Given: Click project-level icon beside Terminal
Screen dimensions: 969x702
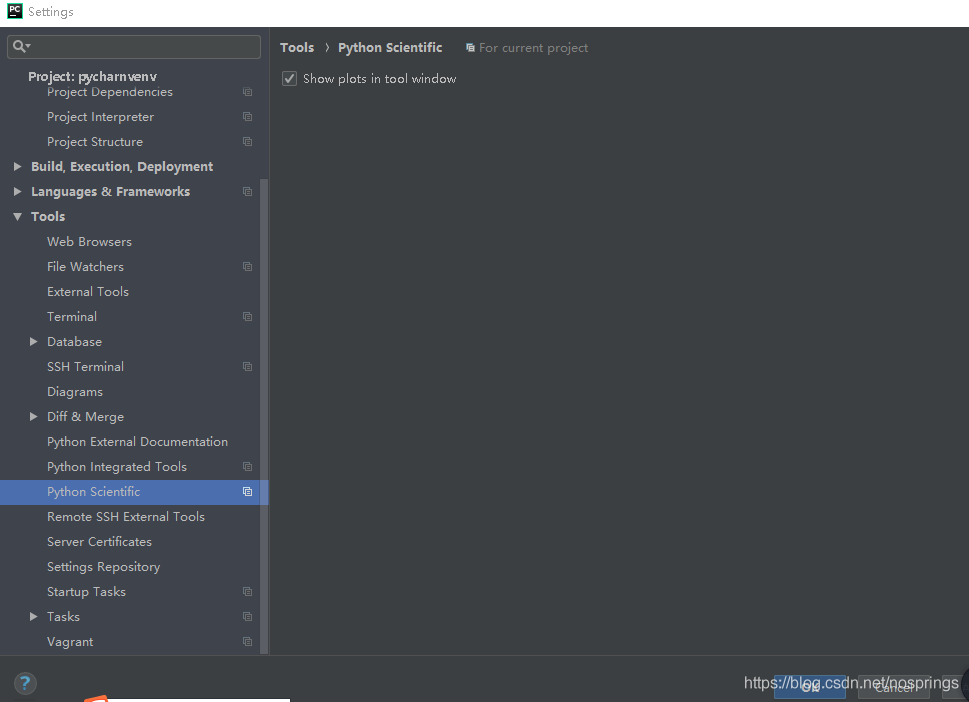Looking at the screenshot, I should (x=247, y=316).
